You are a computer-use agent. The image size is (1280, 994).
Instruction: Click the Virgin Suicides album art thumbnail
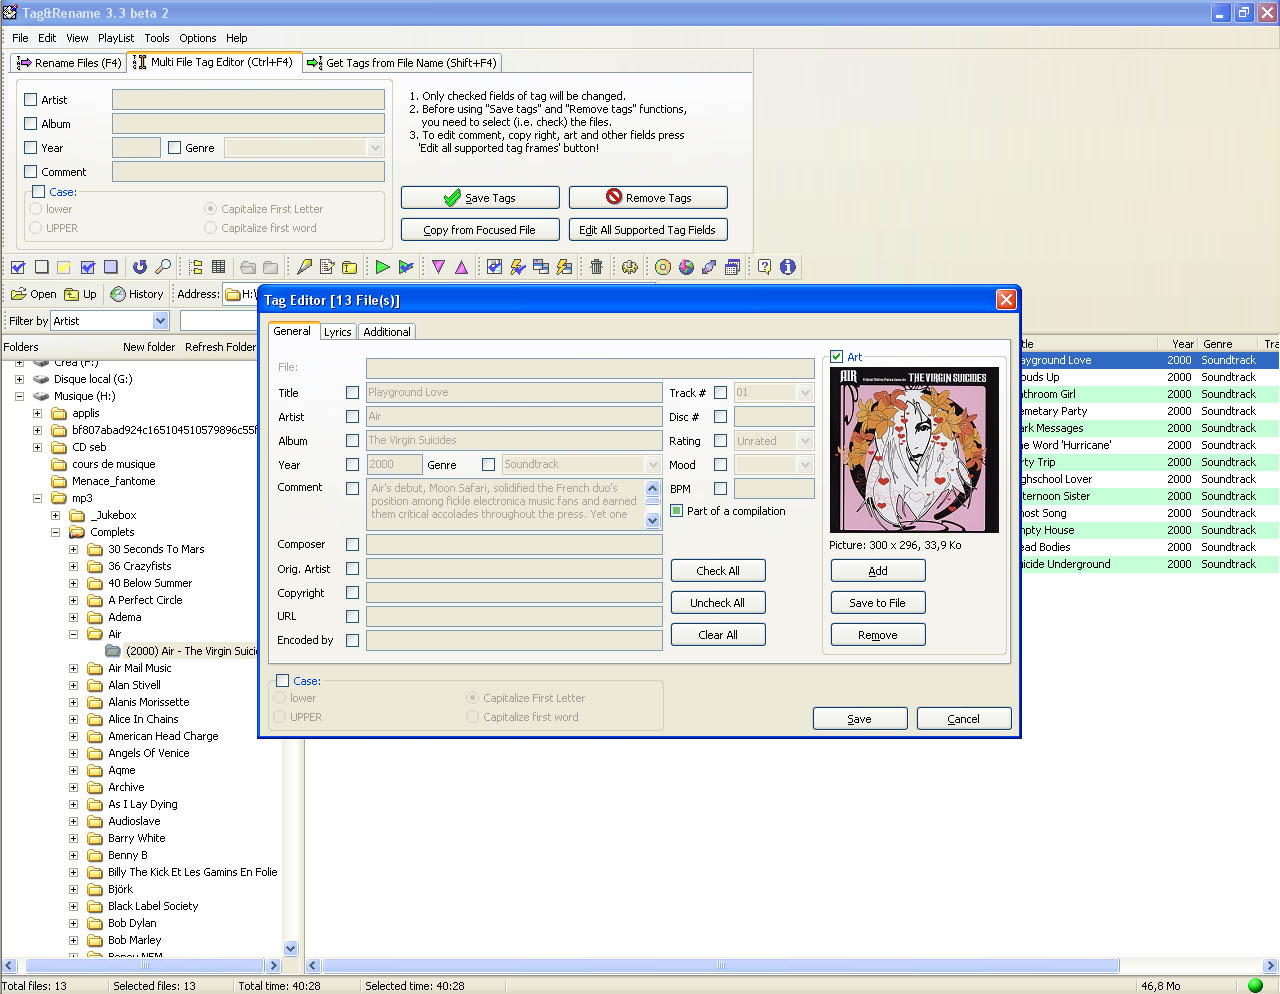(x=913, y=450)
